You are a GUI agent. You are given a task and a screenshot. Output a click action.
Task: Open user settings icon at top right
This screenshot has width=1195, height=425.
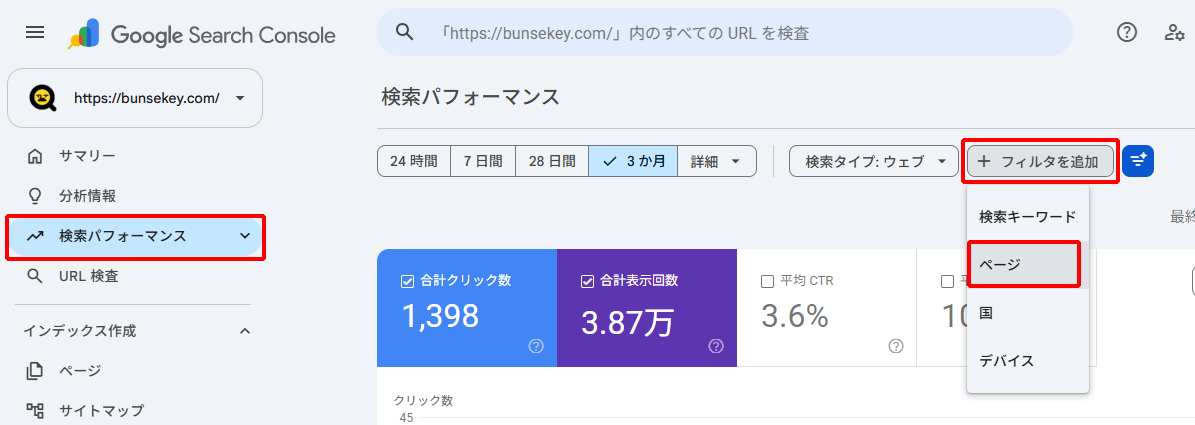1174,32
